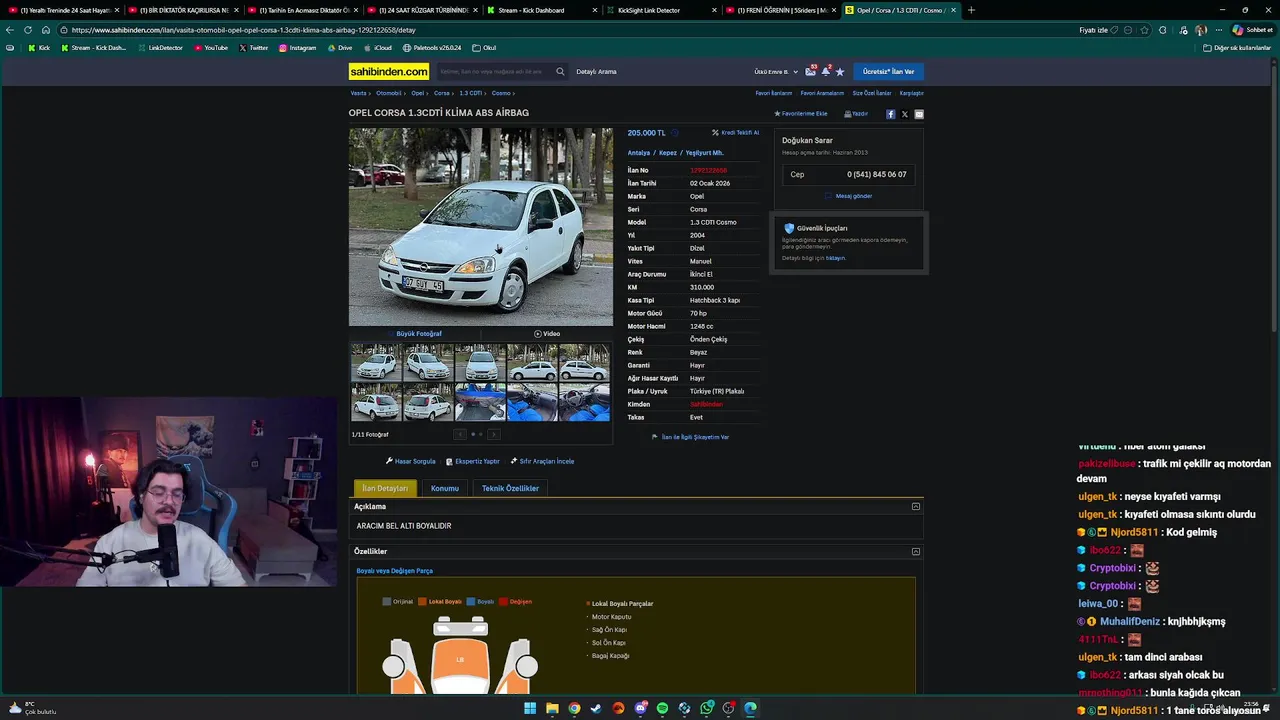Click Yazdır print link

point(856,114)
